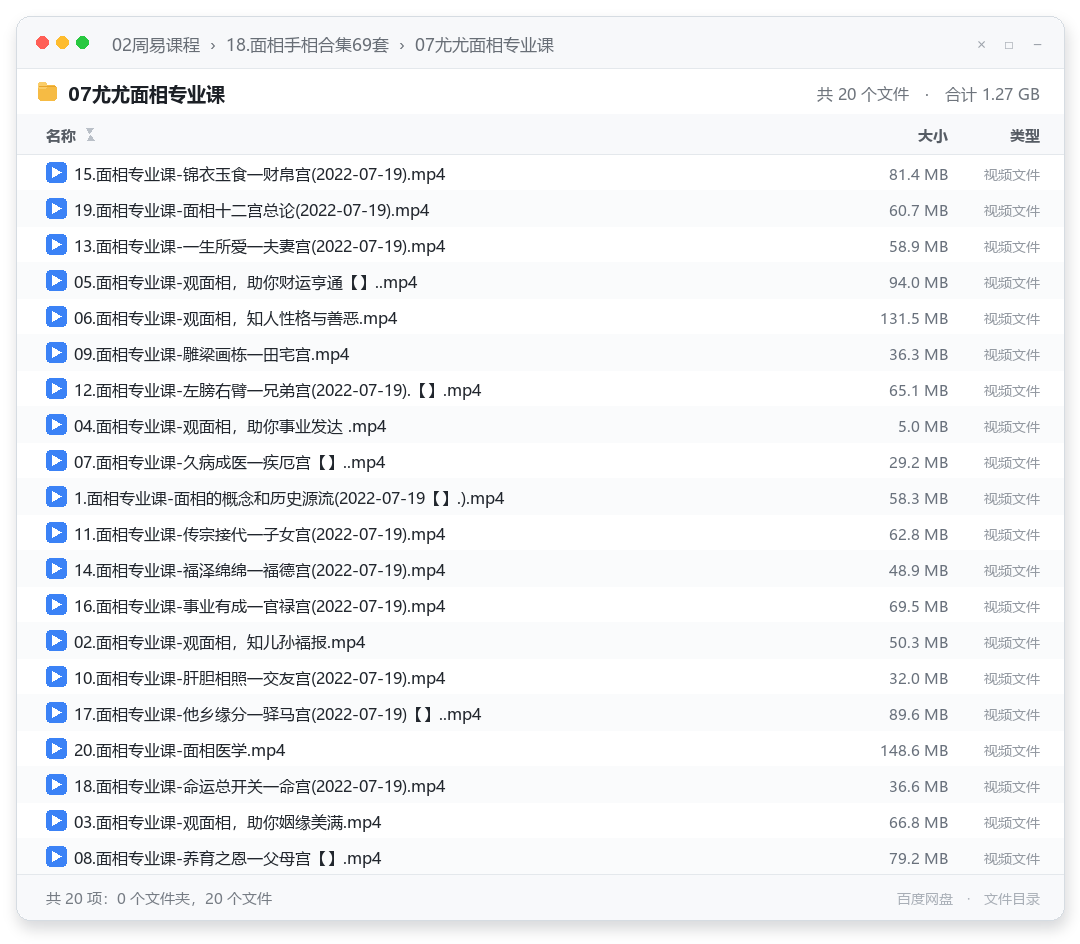Click the 文件目录 footer label
Screen dimensions: 1080x944
[x=1012, y=899]
